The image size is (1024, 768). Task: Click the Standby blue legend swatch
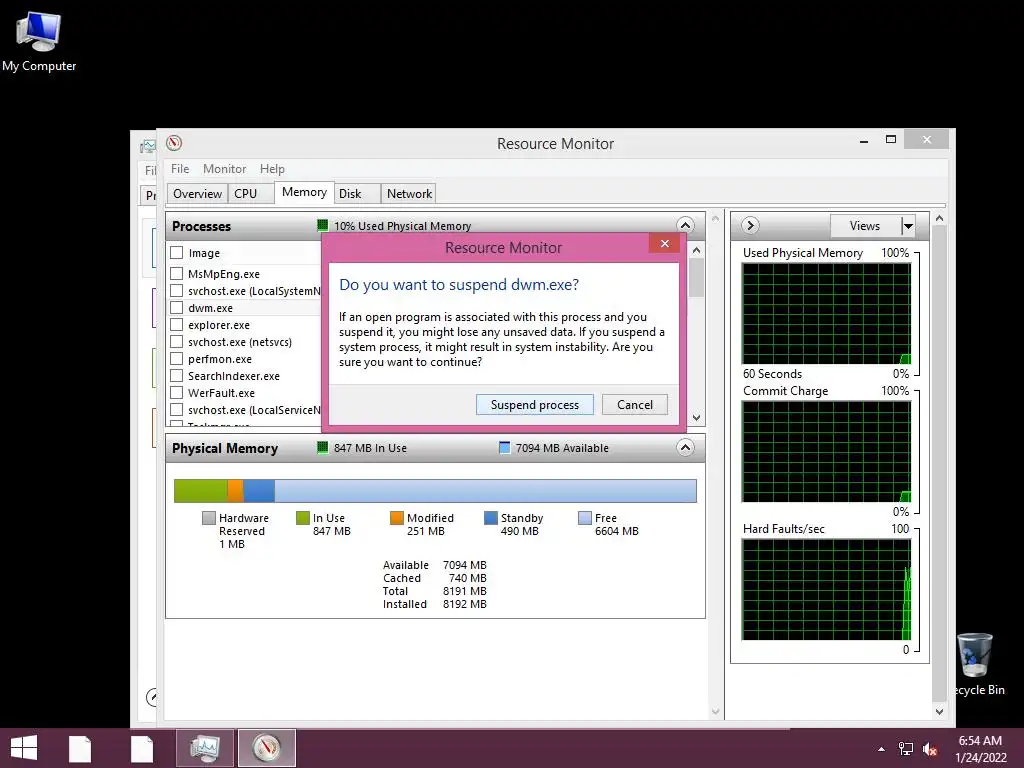pyautogui.click(x=490, y=518)
